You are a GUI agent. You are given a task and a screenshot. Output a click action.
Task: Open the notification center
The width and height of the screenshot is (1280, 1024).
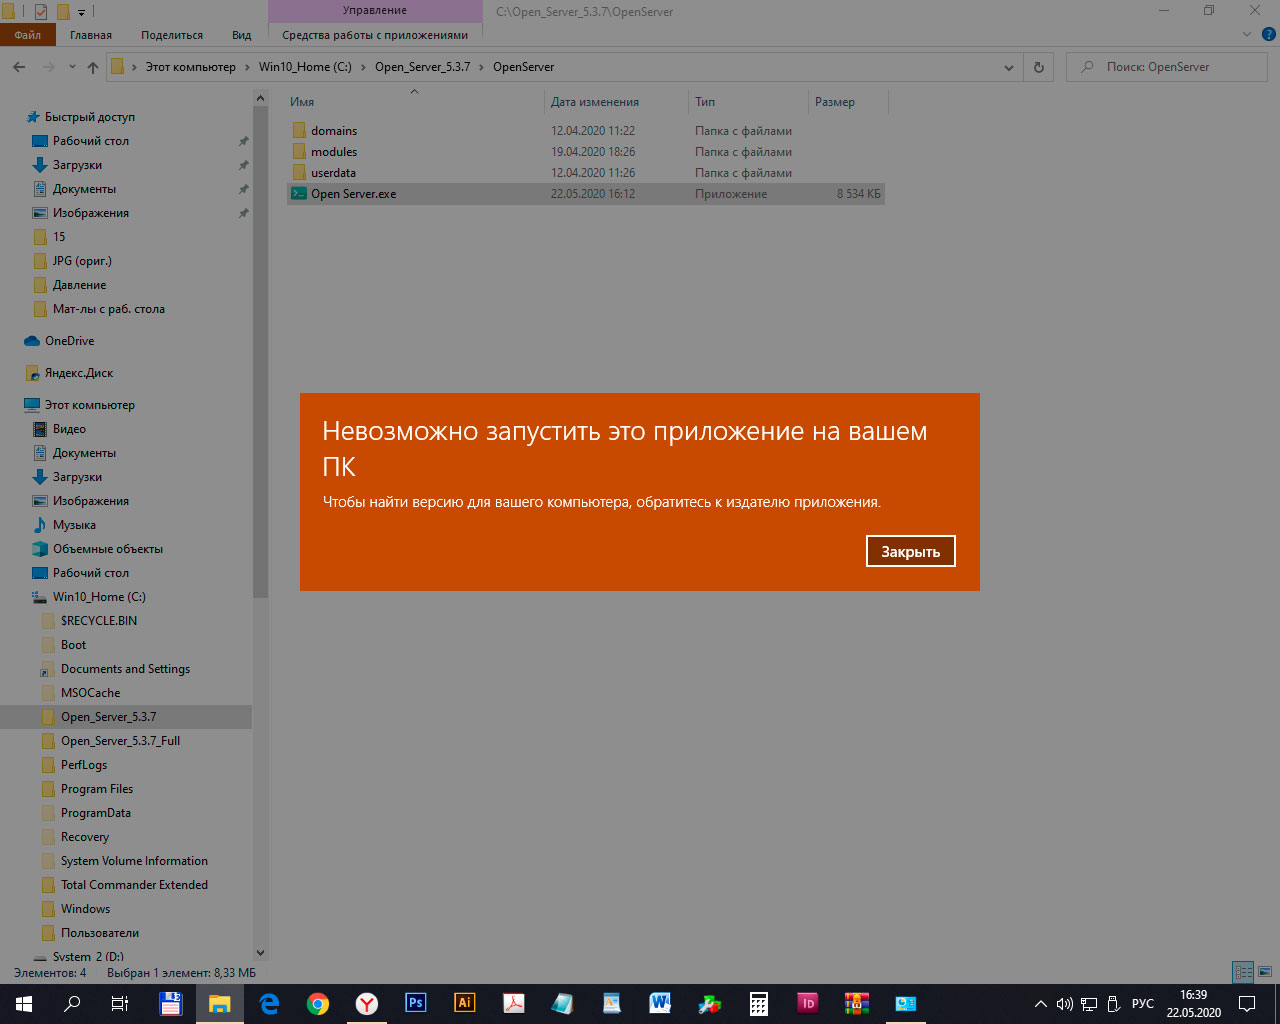[x=1247, y=1004]
